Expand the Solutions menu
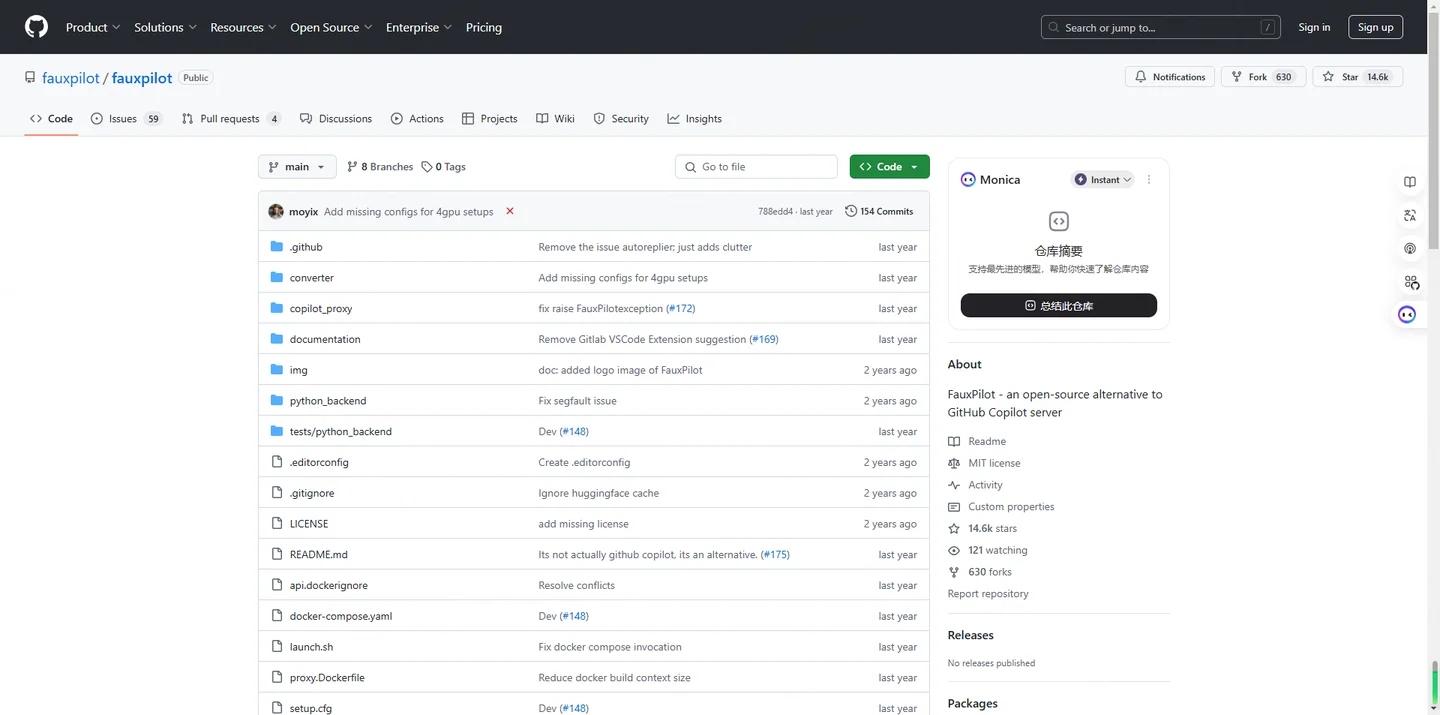 [x=165, y=27]
